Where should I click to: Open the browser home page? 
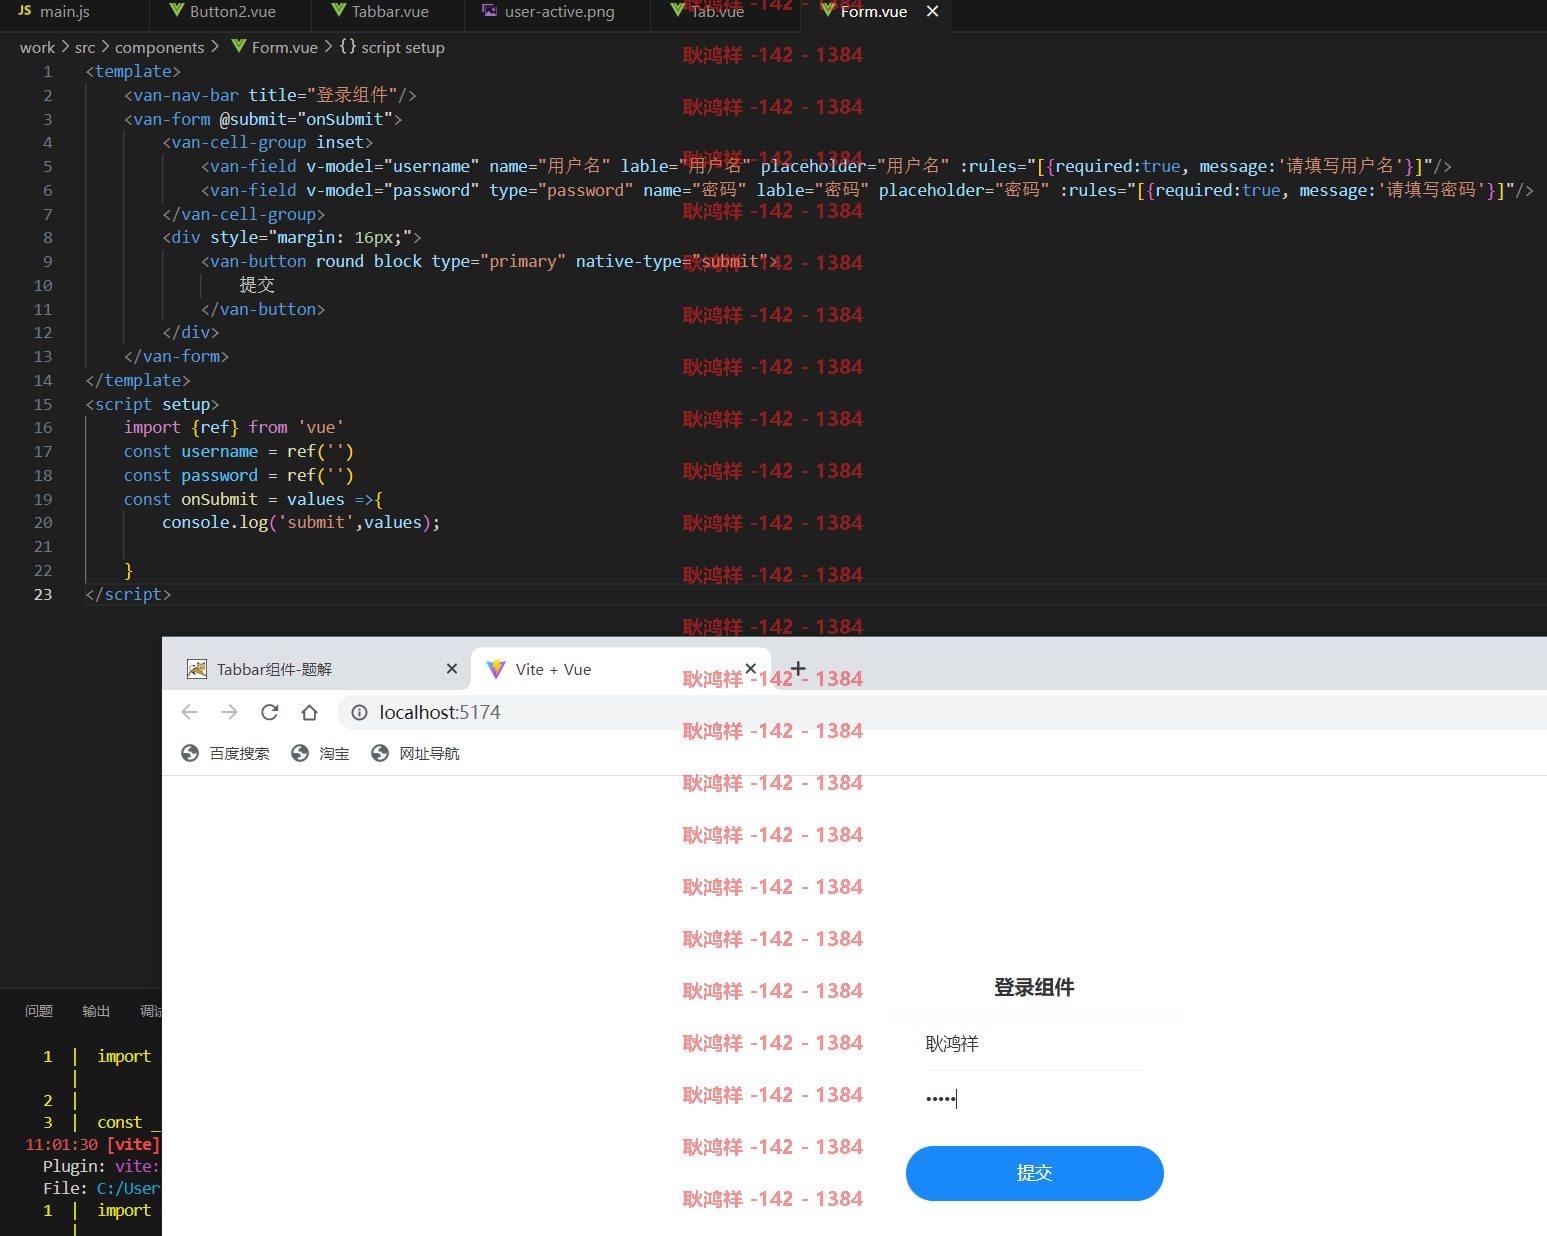pos(310,712)
